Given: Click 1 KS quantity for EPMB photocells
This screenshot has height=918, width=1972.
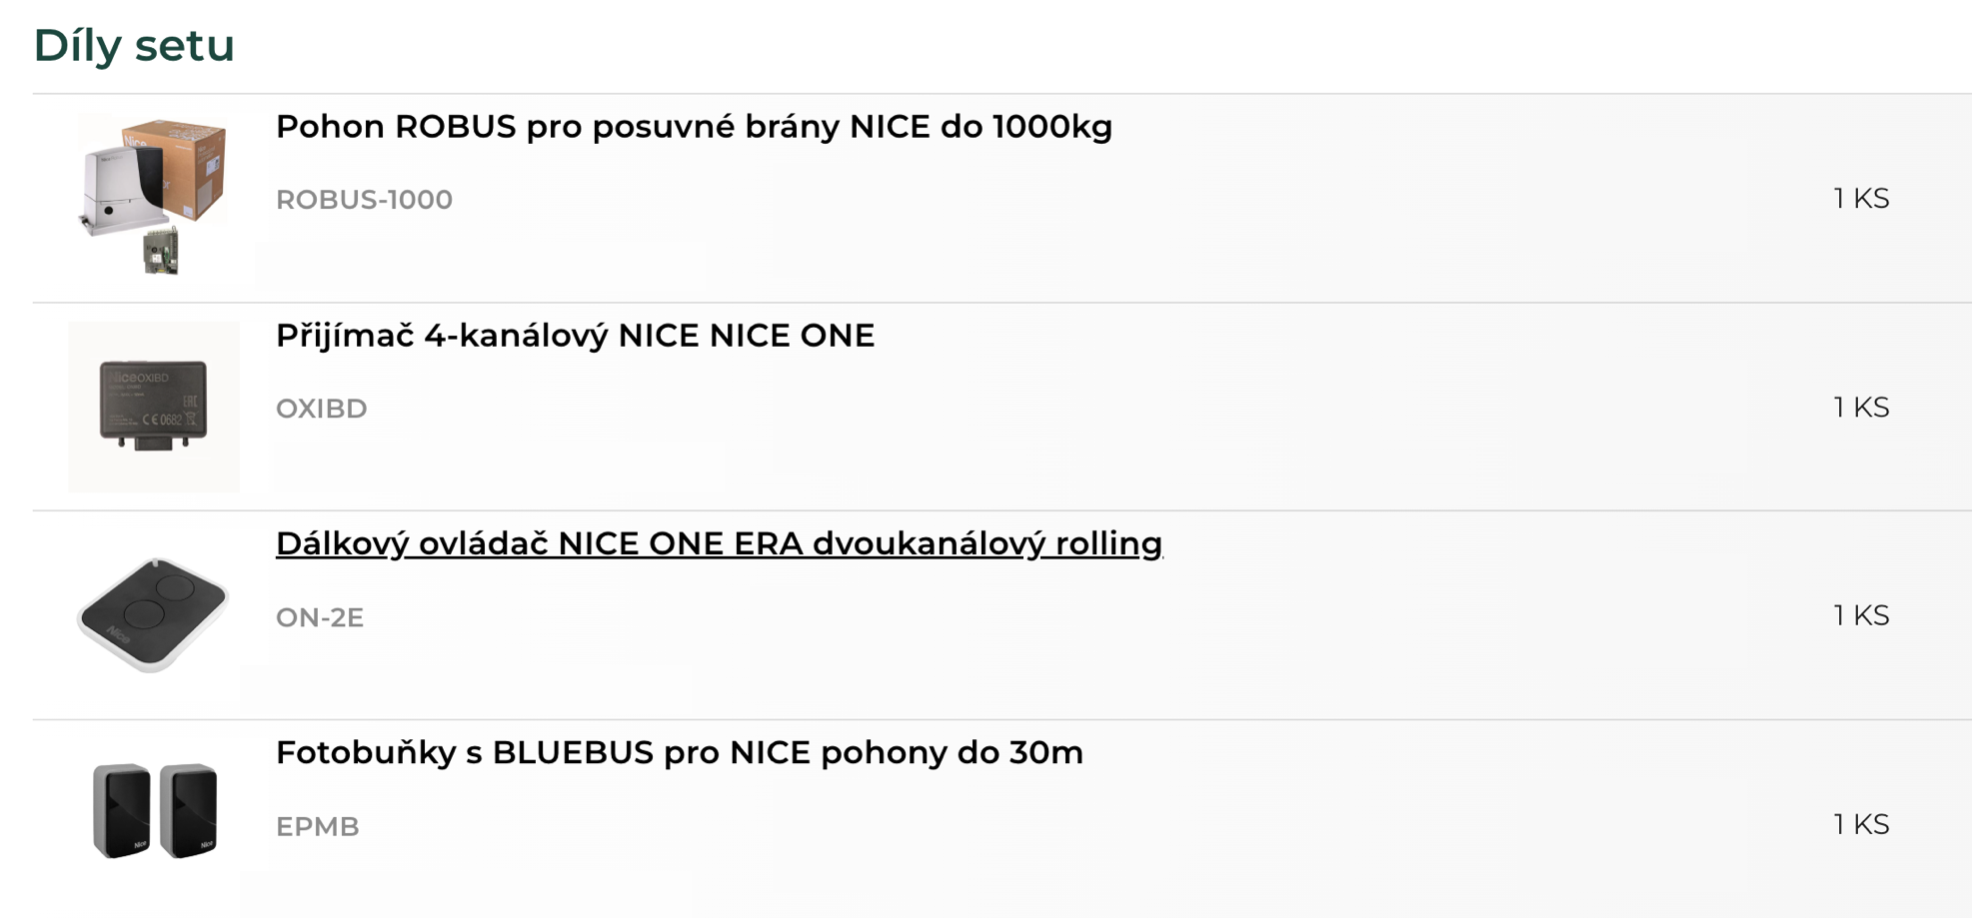Looking at the screenshot, I should pos(1861,824).
